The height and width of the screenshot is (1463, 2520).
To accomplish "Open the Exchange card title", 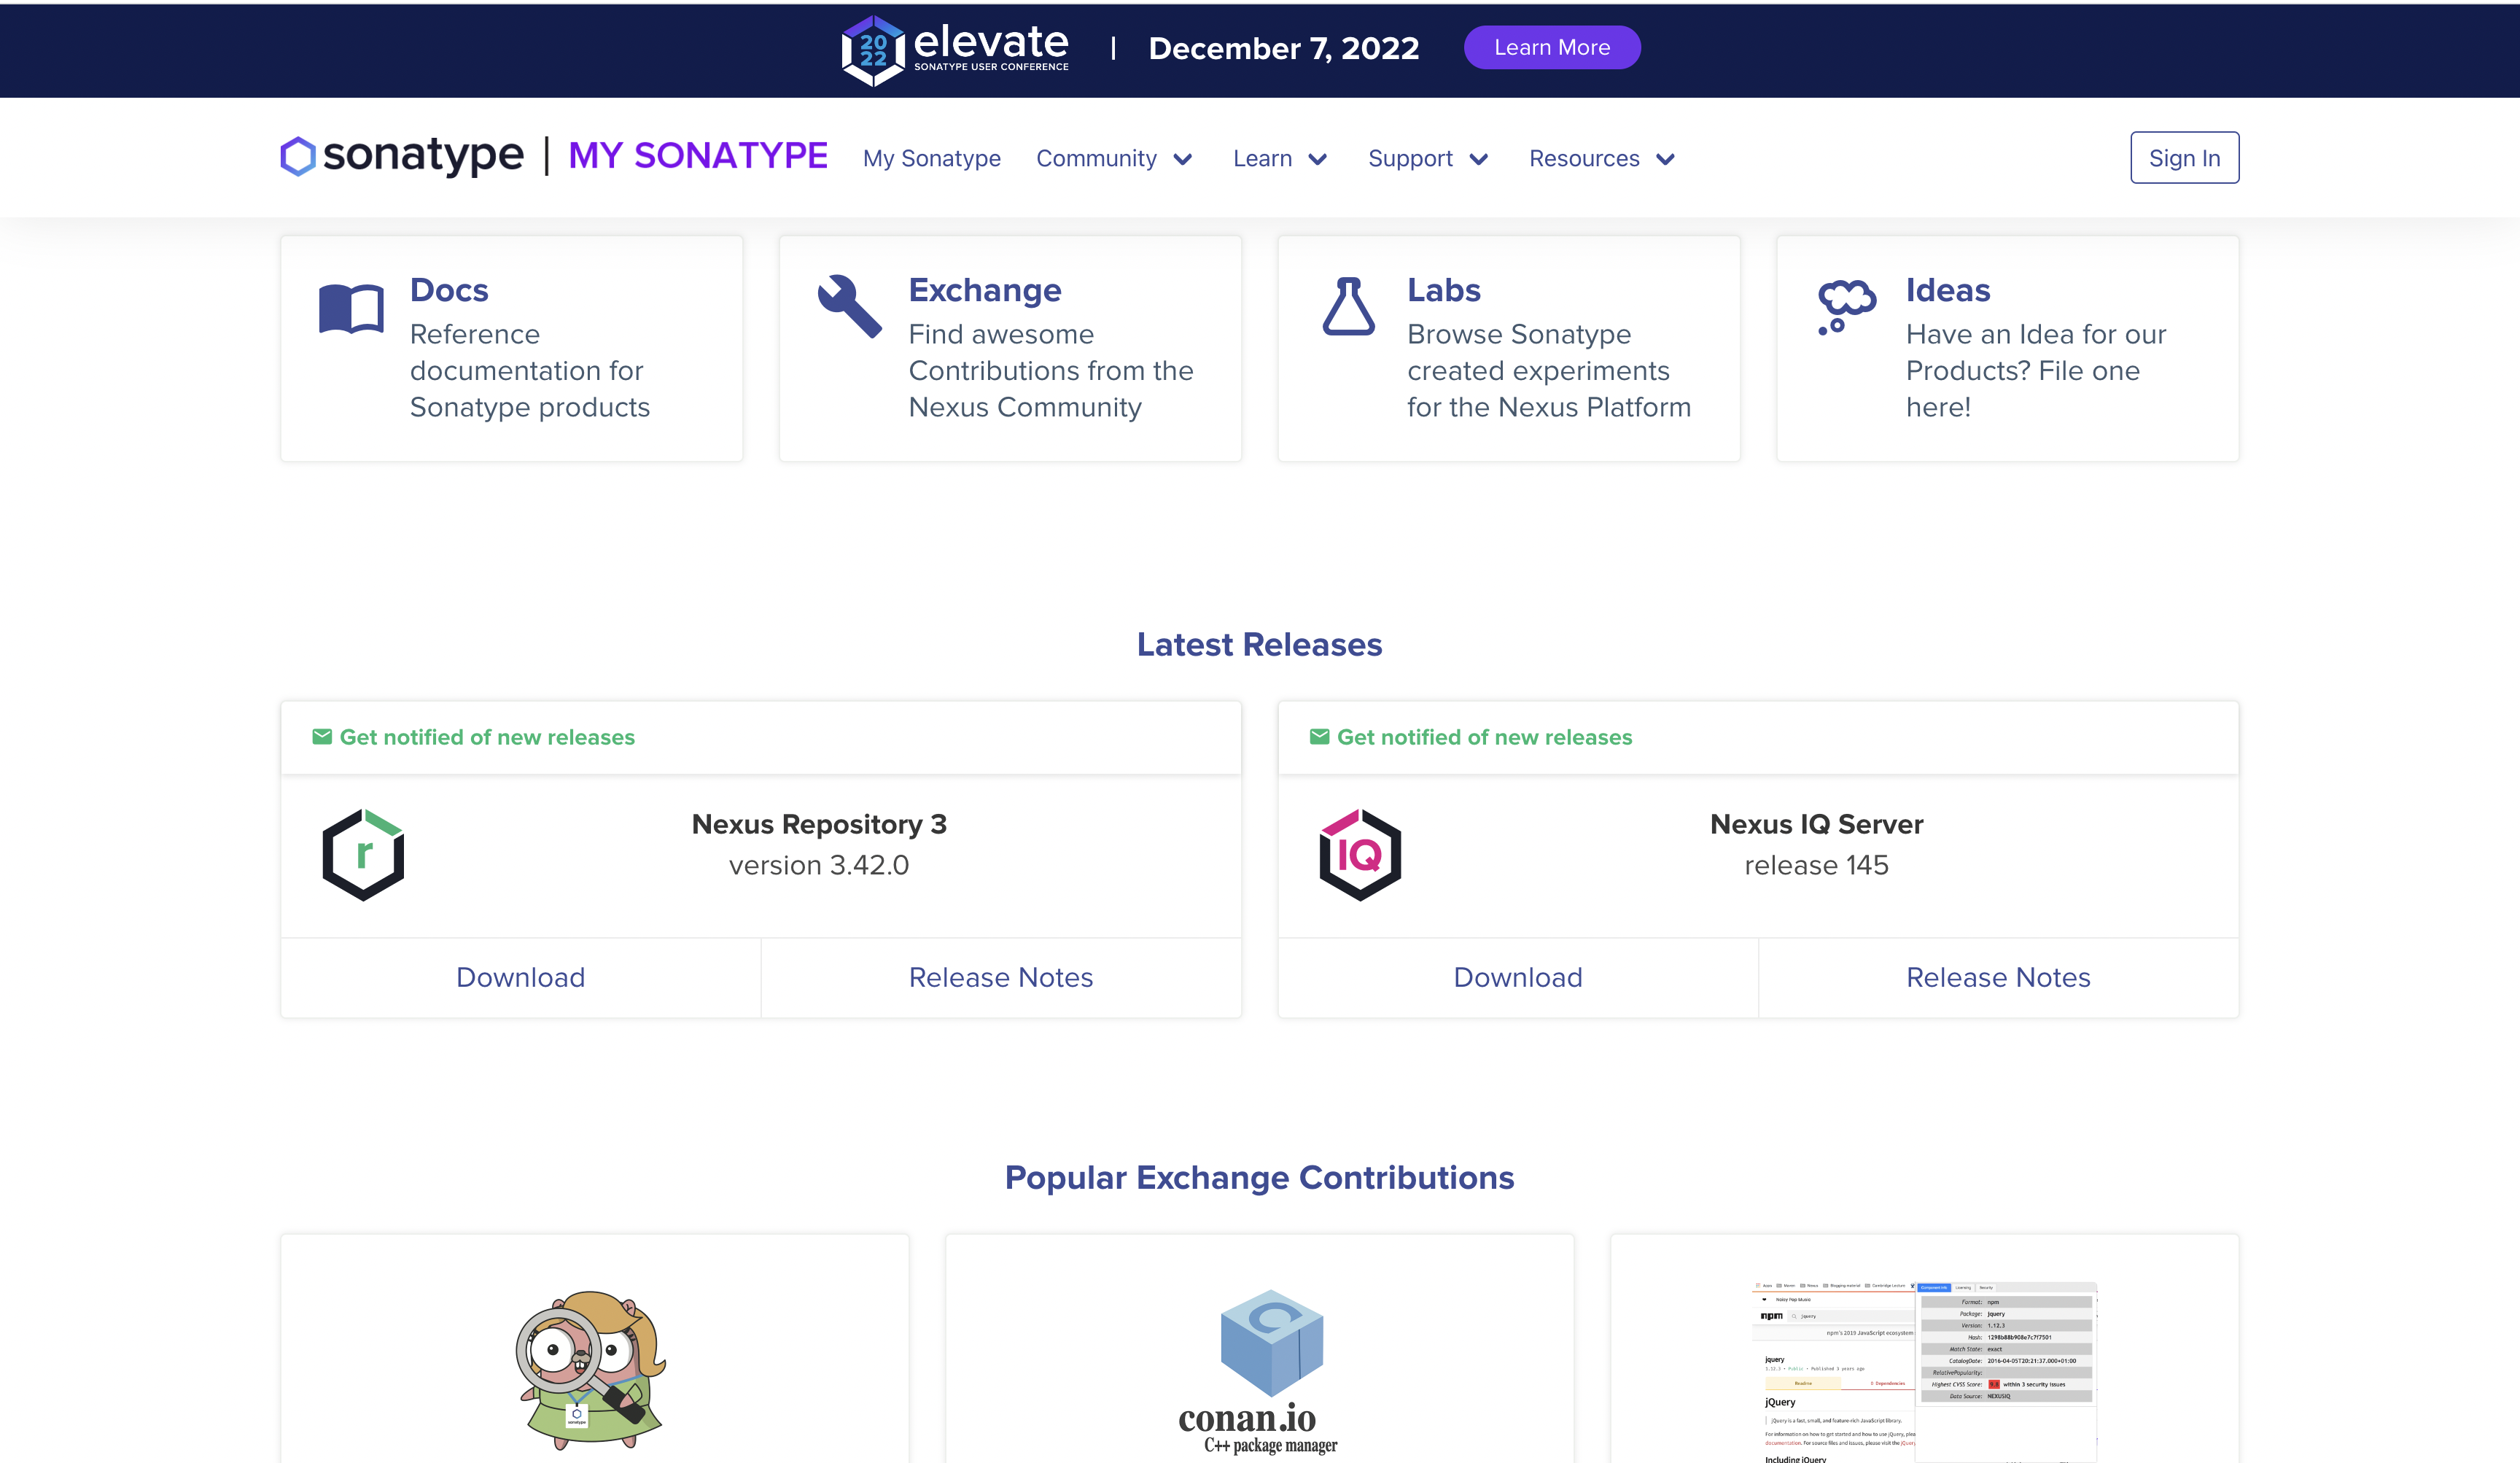I will tap(984, 290).
